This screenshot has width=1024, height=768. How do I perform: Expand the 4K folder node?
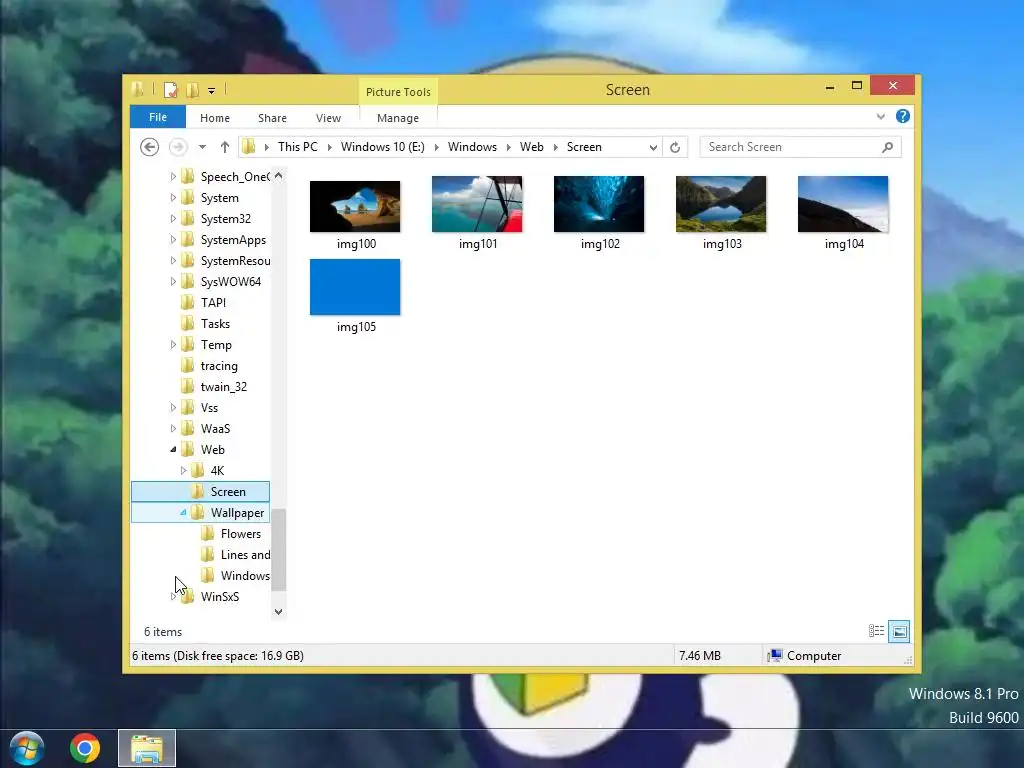tap(183, 470)
